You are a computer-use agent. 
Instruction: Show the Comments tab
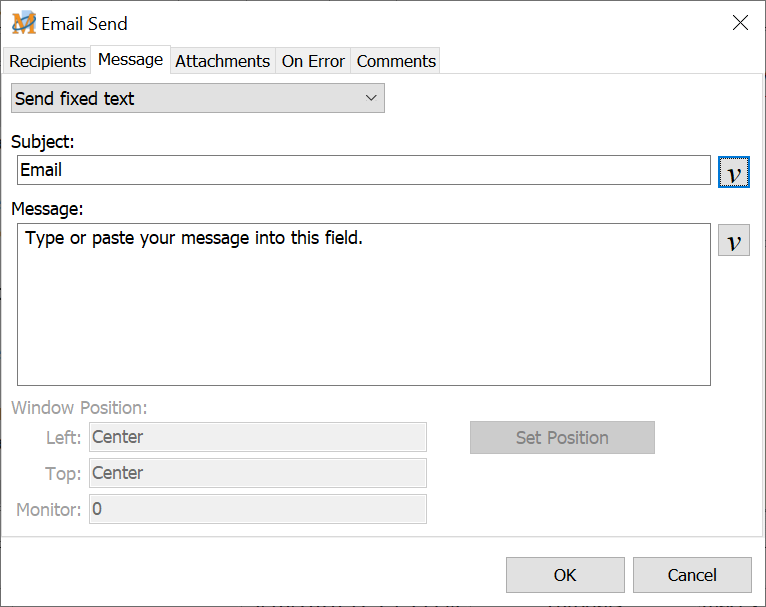[396, 61]
